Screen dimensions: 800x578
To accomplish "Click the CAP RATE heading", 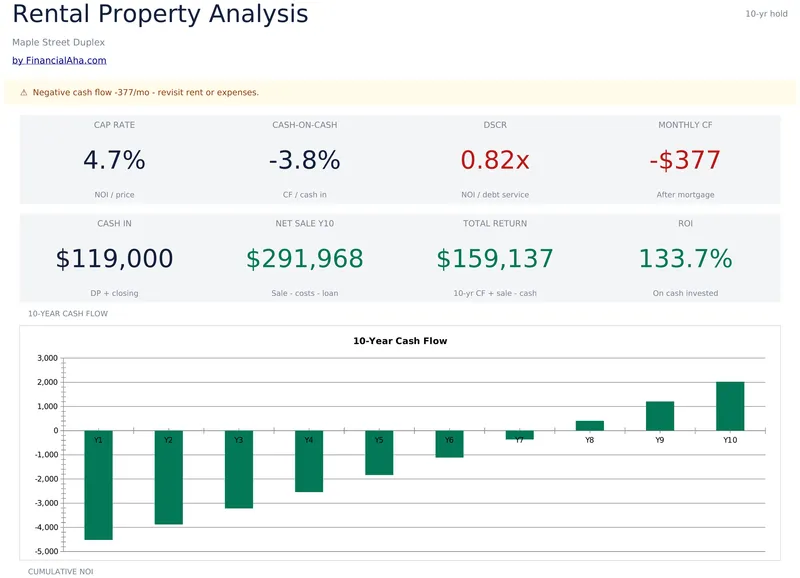I will pyautogui.click(x=114, y=125).
